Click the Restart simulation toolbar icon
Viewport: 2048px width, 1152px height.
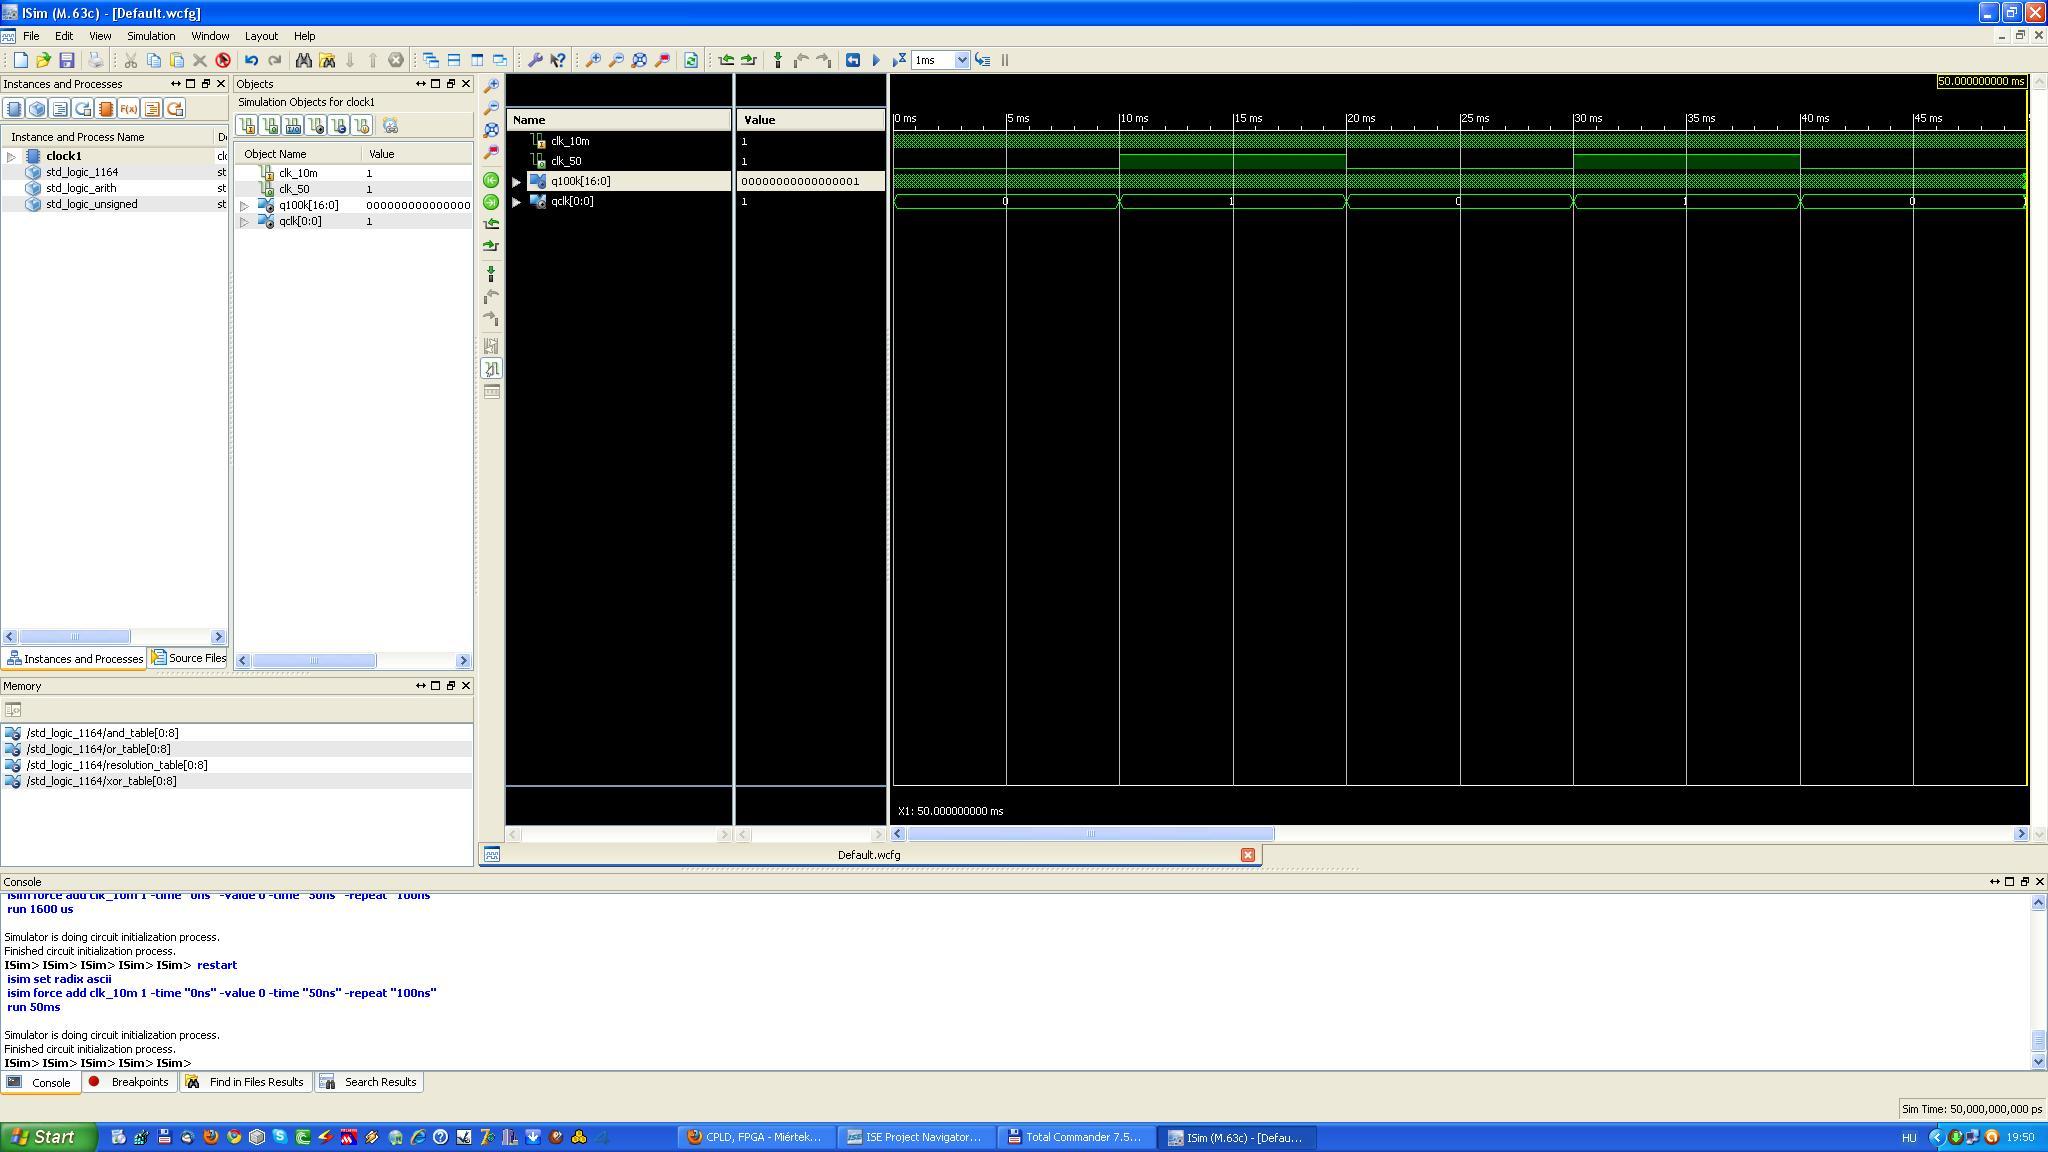(852, 60)
